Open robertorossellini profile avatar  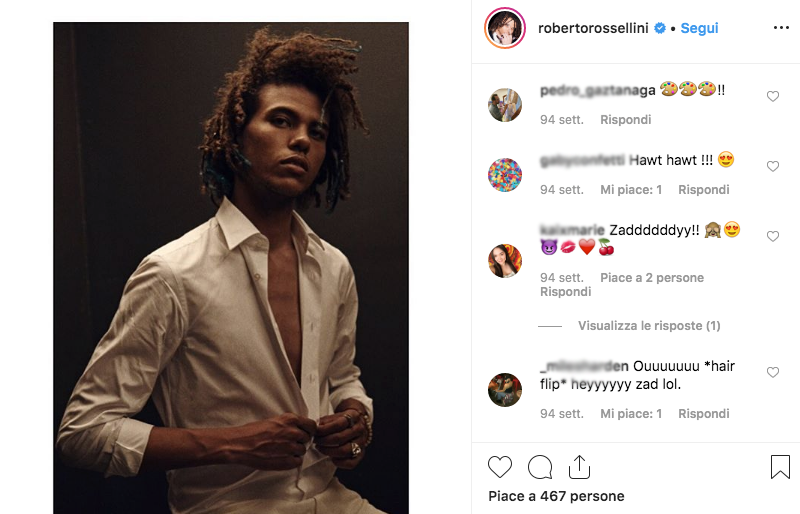tap(505, 28)
